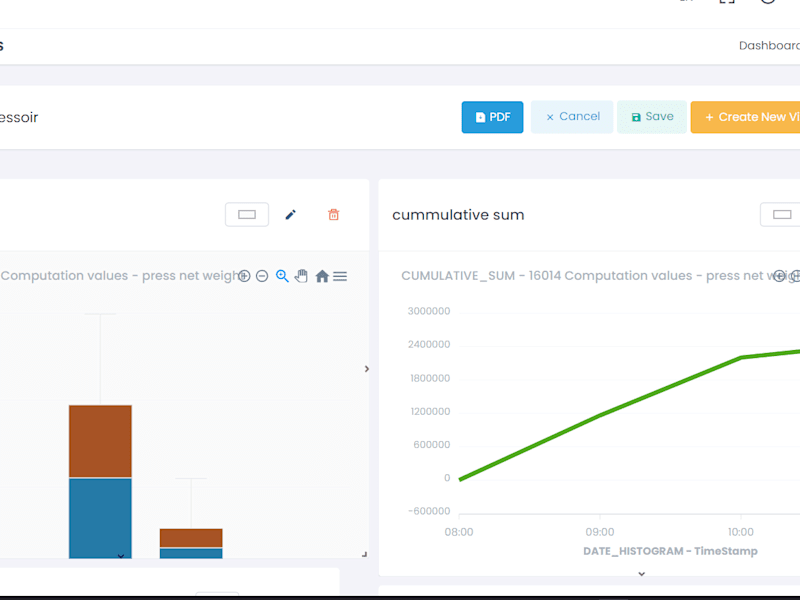
Task: Delete the bar chart with trash icon
Action: [334, 215]
